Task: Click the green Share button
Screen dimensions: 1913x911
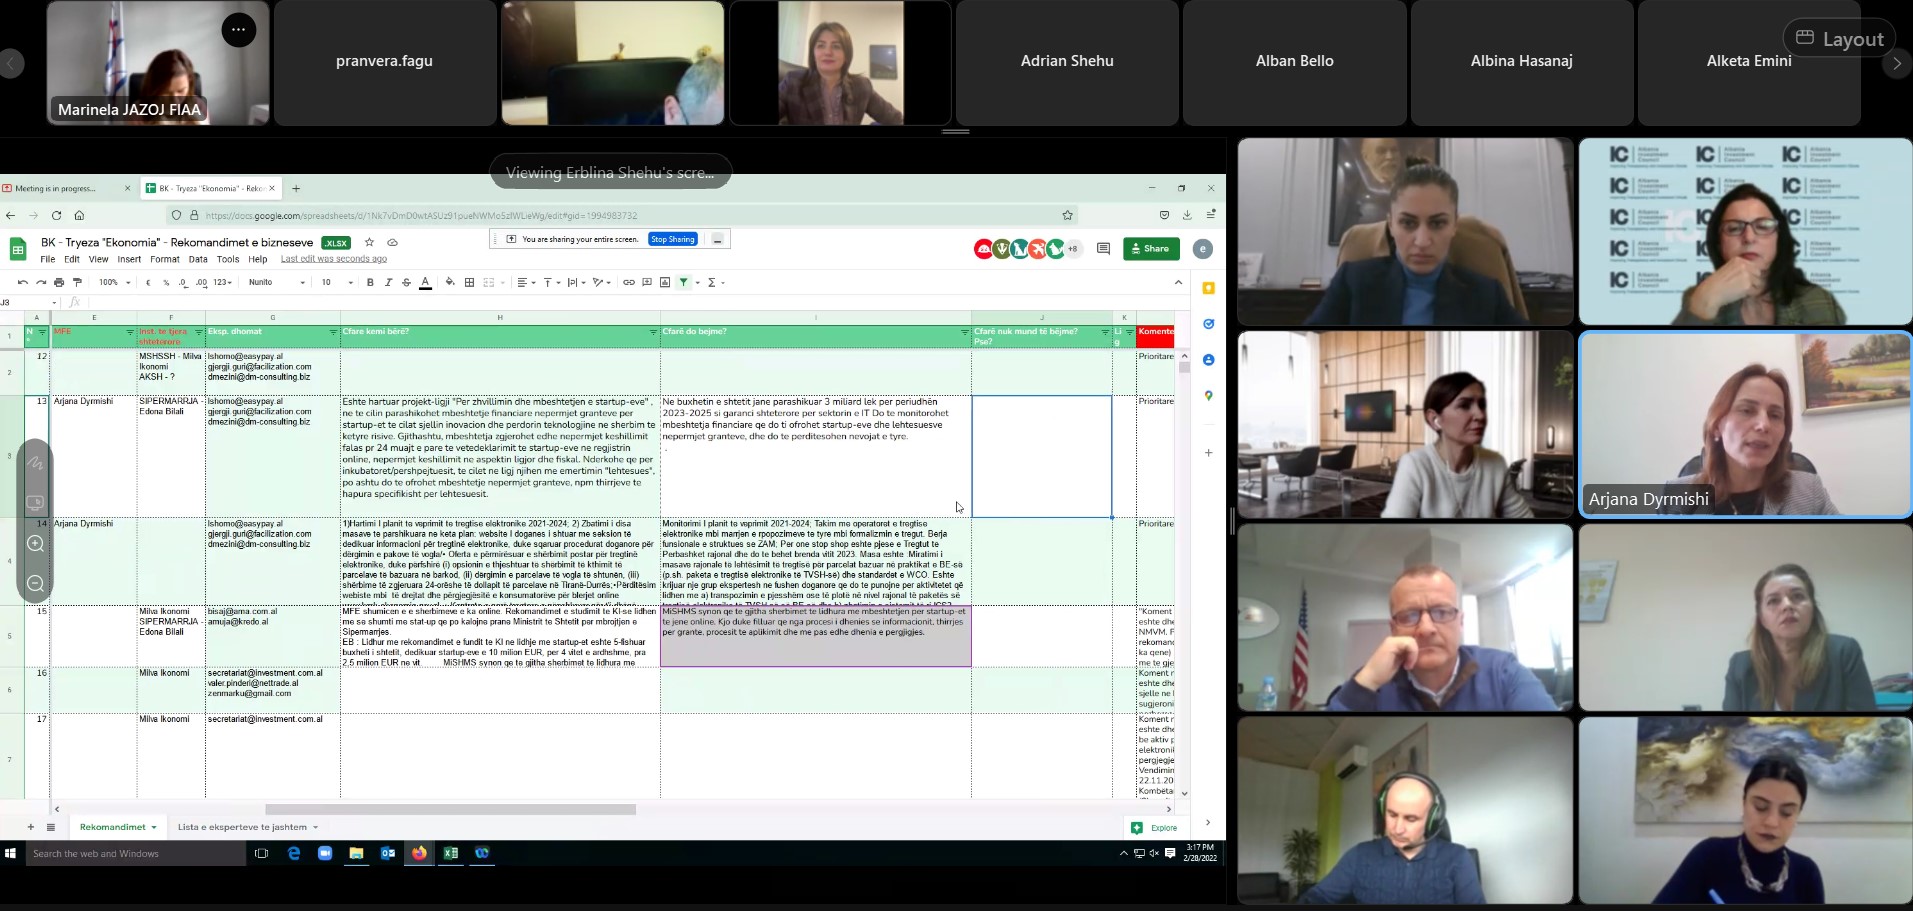Action: tap(1151, 249)
